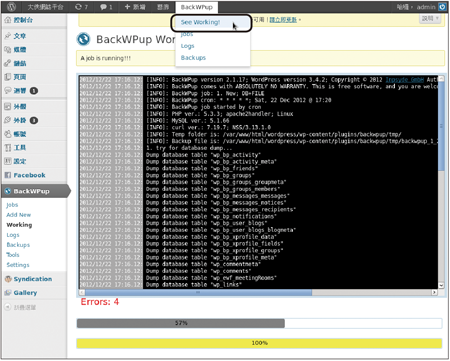
Task: Open the updates icon showing 7
Action: pos(81,7)
